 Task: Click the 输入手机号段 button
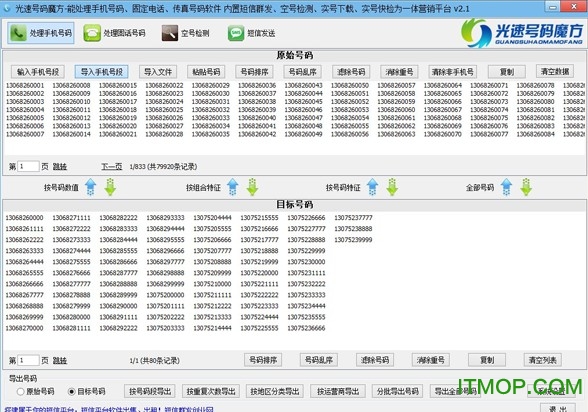coord(38,72)
